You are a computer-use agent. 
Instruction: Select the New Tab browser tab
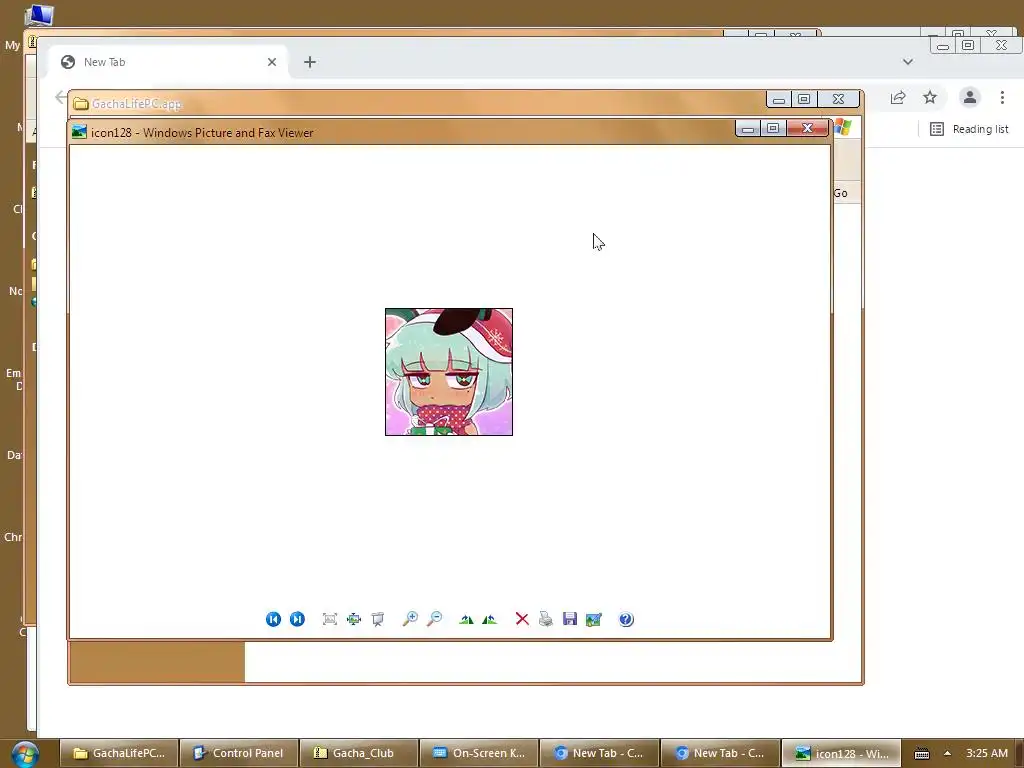point(168,62)
